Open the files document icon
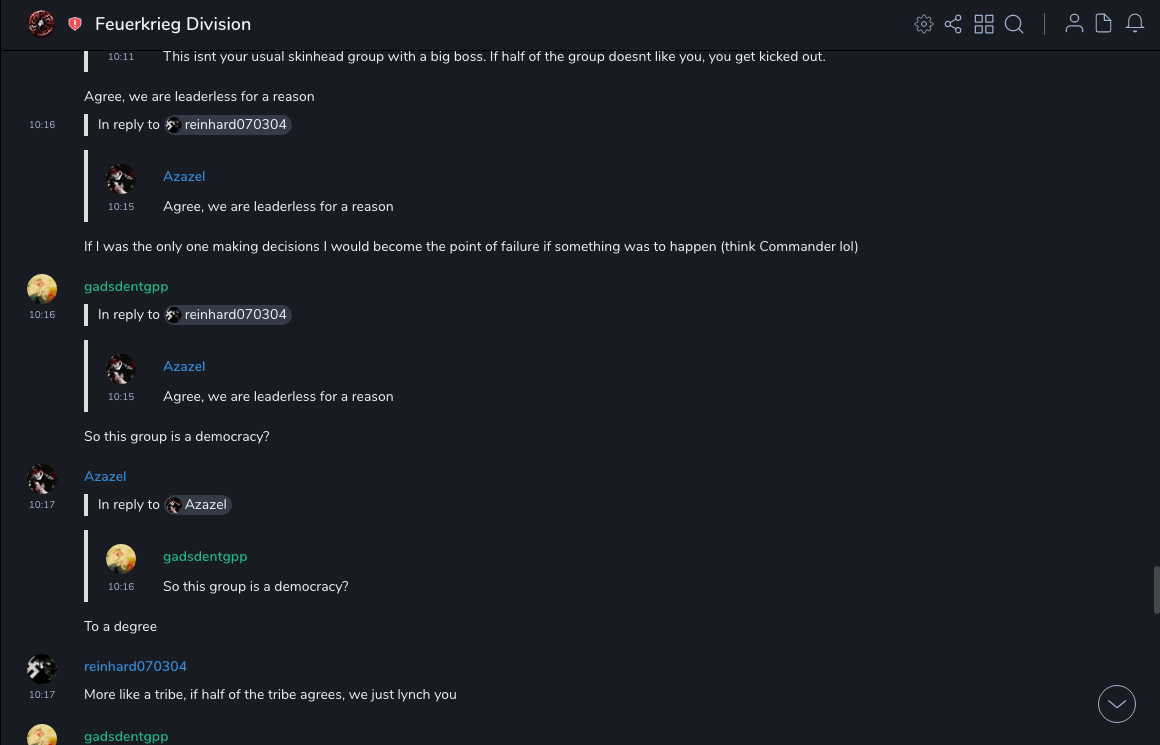 1104,24
